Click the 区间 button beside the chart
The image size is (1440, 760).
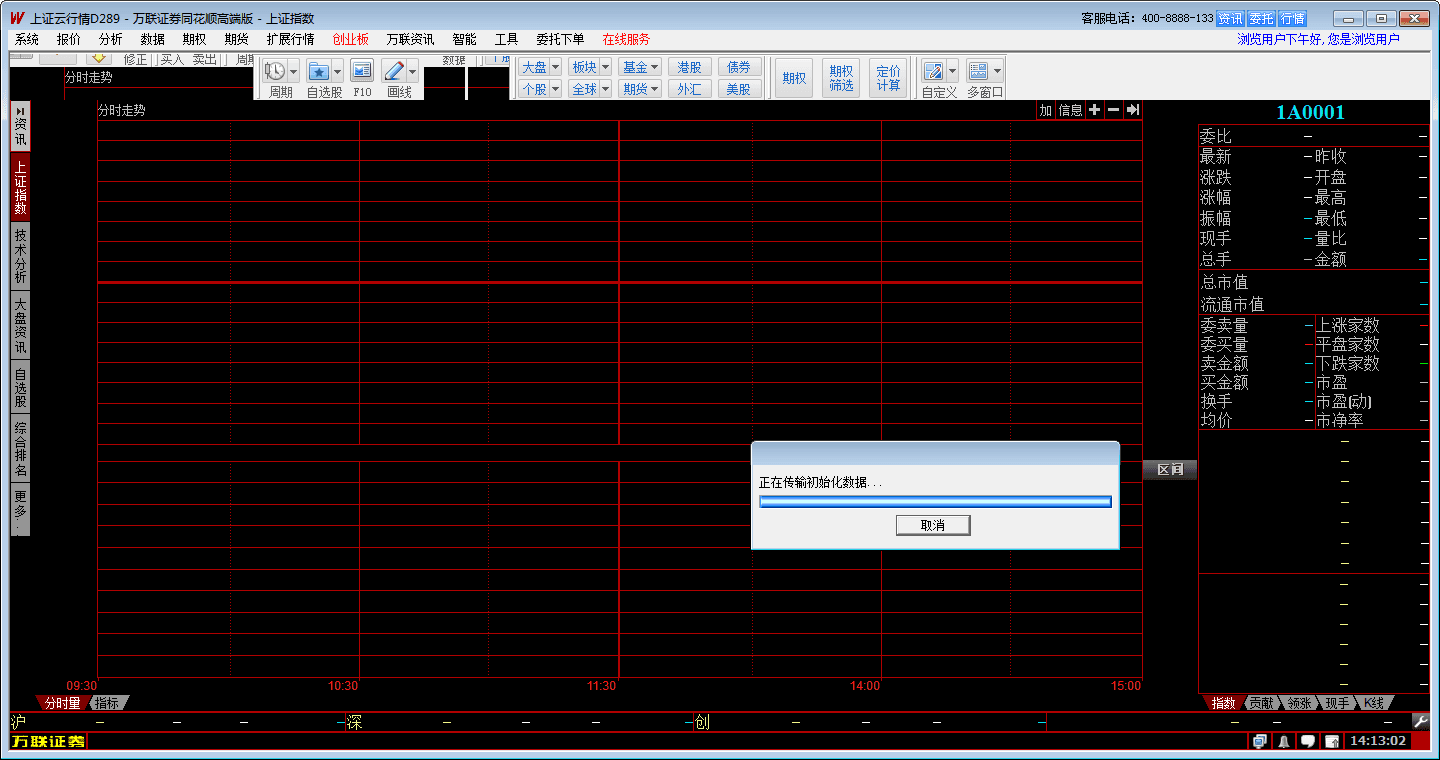coord(1169,470)
